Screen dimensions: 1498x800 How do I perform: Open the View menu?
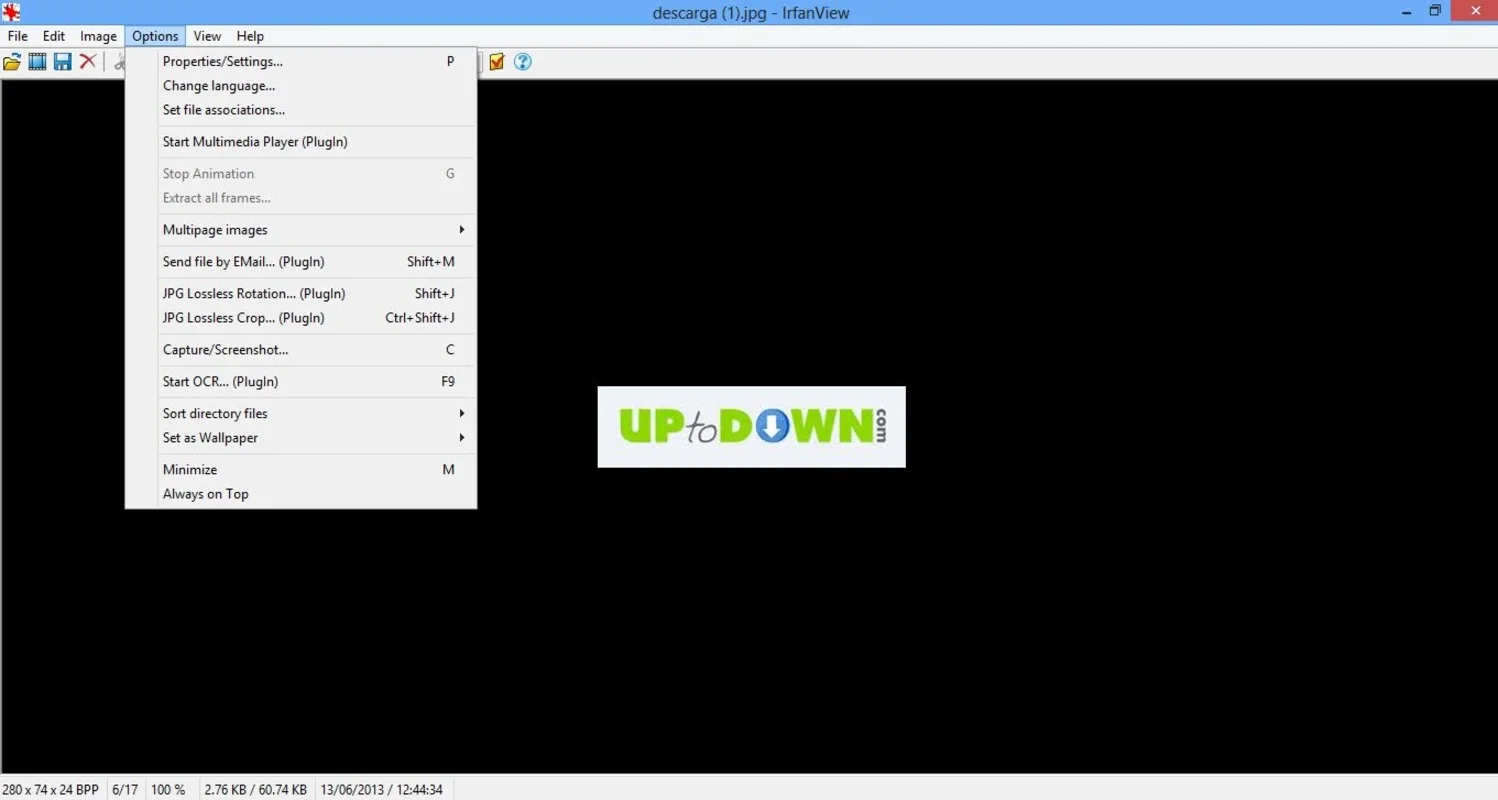(207, 36)
